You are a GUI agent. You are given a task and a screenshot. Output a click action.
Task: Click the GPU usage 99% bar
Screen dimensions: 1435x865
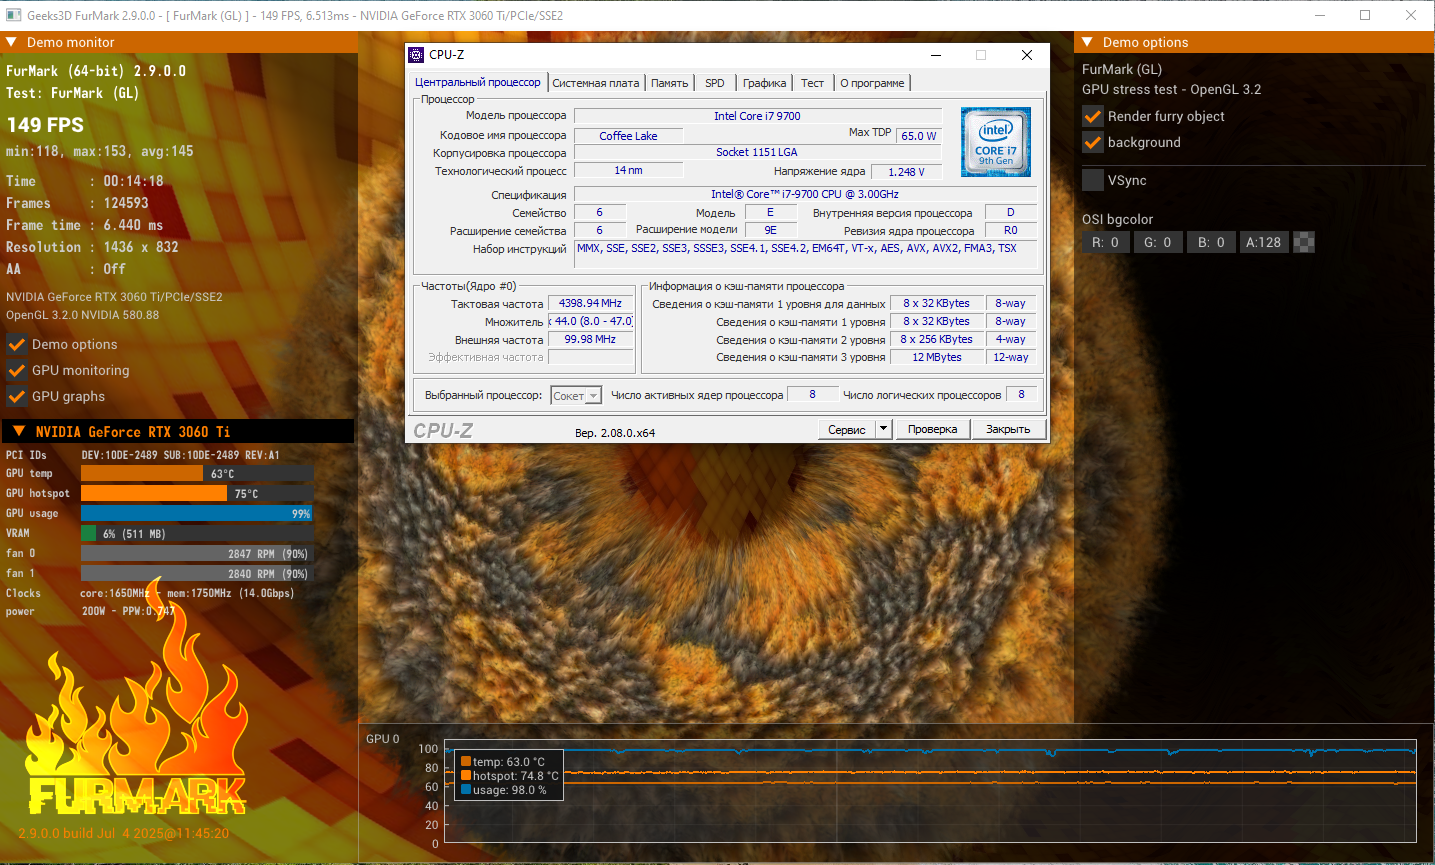tap(197, 513)
